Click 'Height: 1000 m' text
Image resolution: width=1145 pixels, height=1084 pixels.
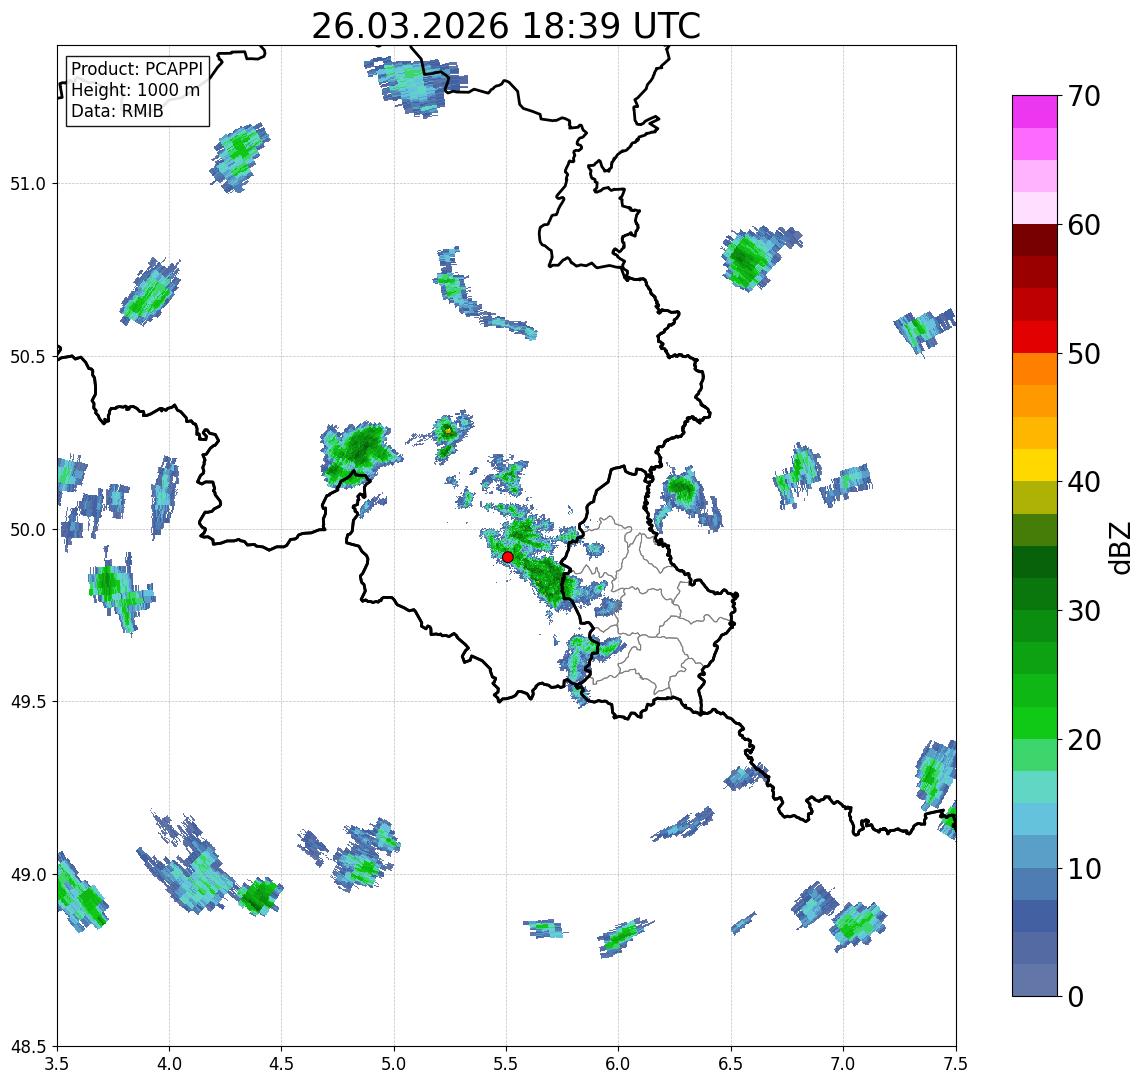[135, 90]
